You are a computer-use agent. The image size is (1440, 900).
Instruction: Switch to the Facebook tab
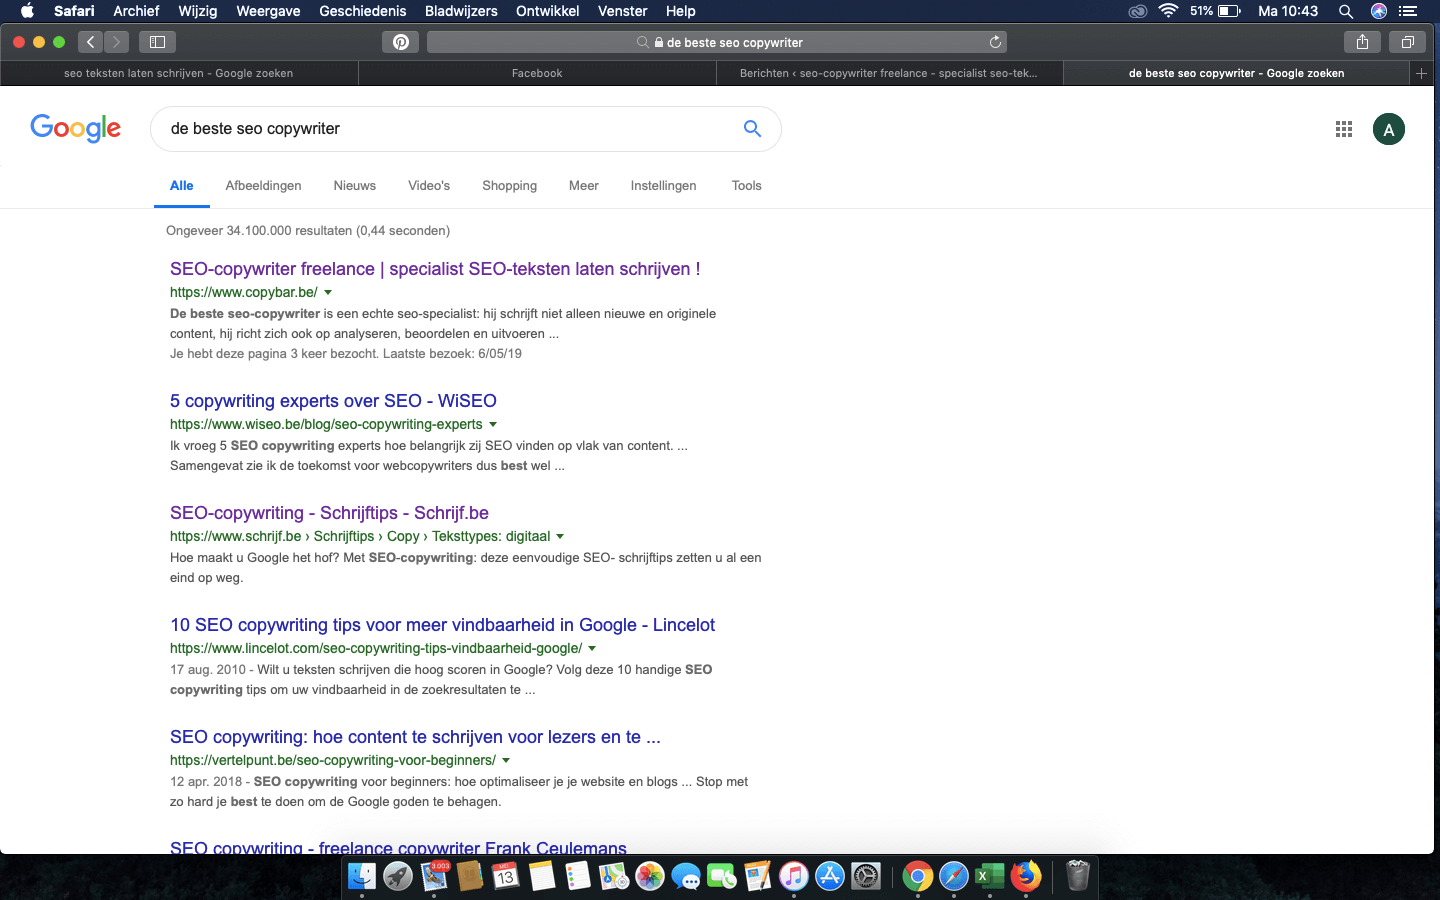click(x=537, y=73)
